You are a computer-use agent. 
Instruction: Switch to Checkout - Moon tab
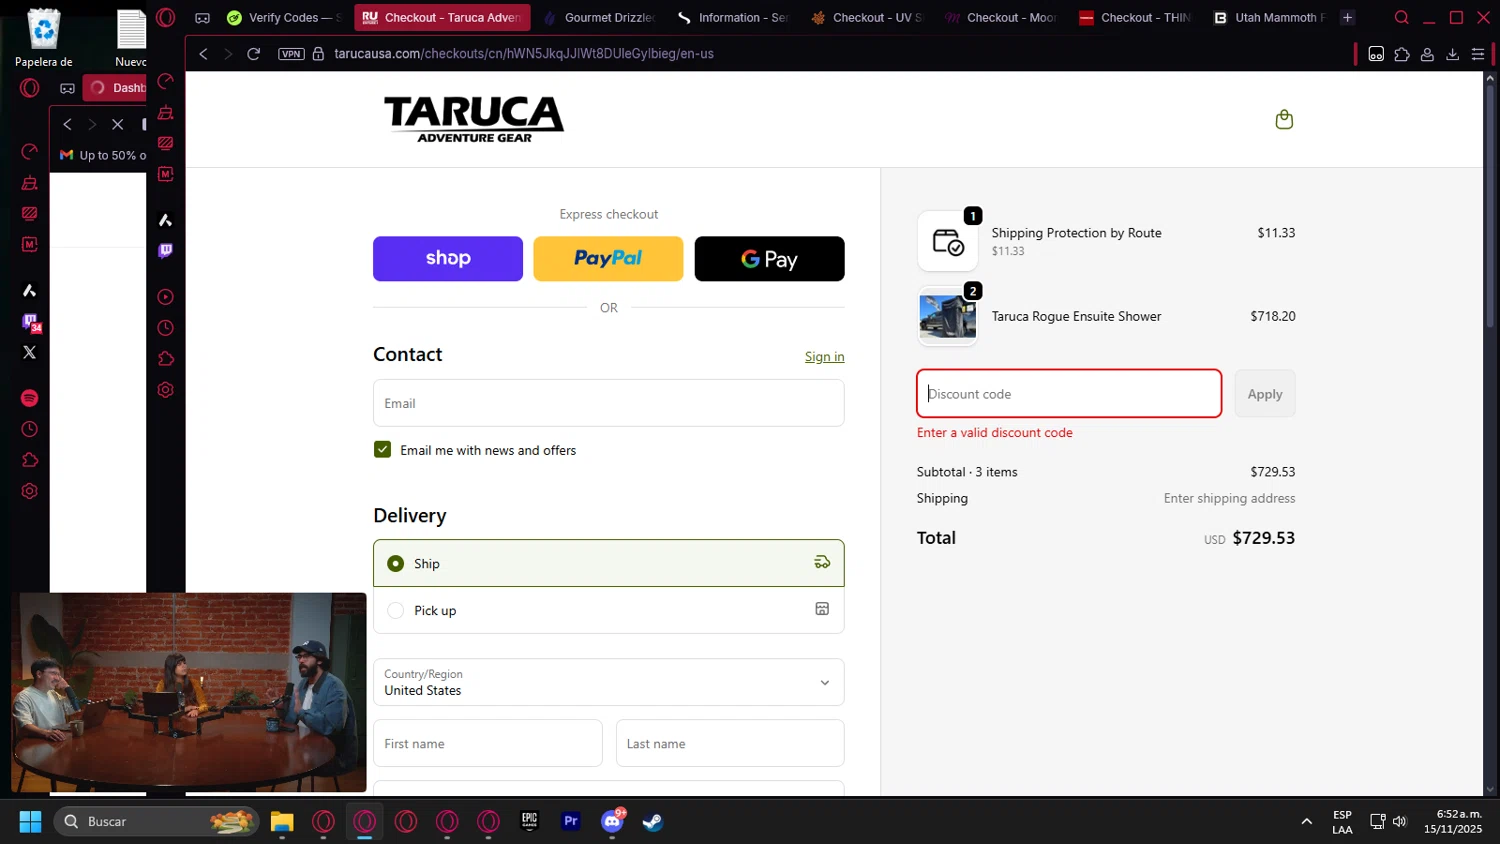tap(1001, 18)
